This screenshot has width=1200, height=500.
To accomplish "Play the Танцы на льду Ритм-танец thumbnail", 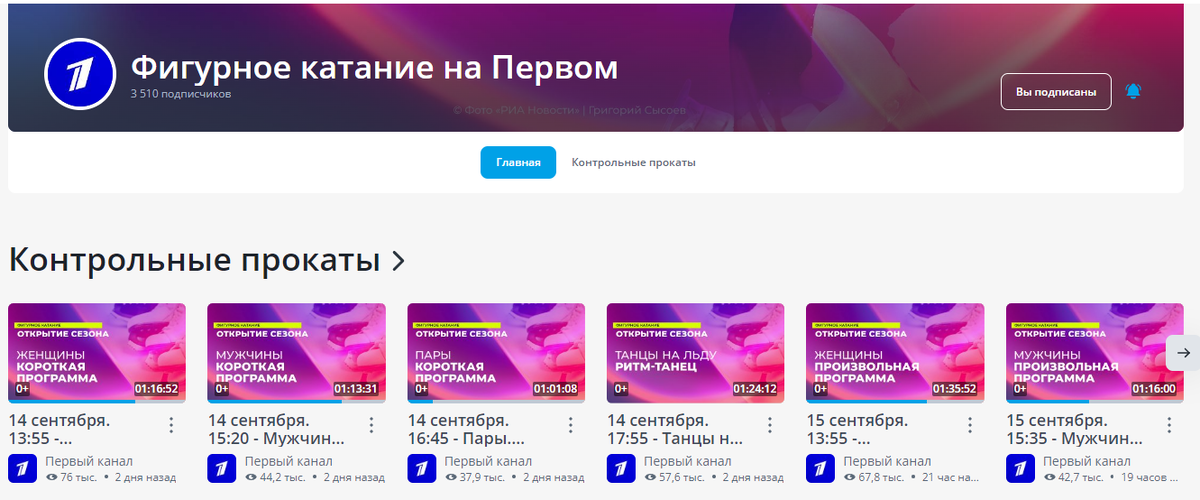I will coord(696,352).
